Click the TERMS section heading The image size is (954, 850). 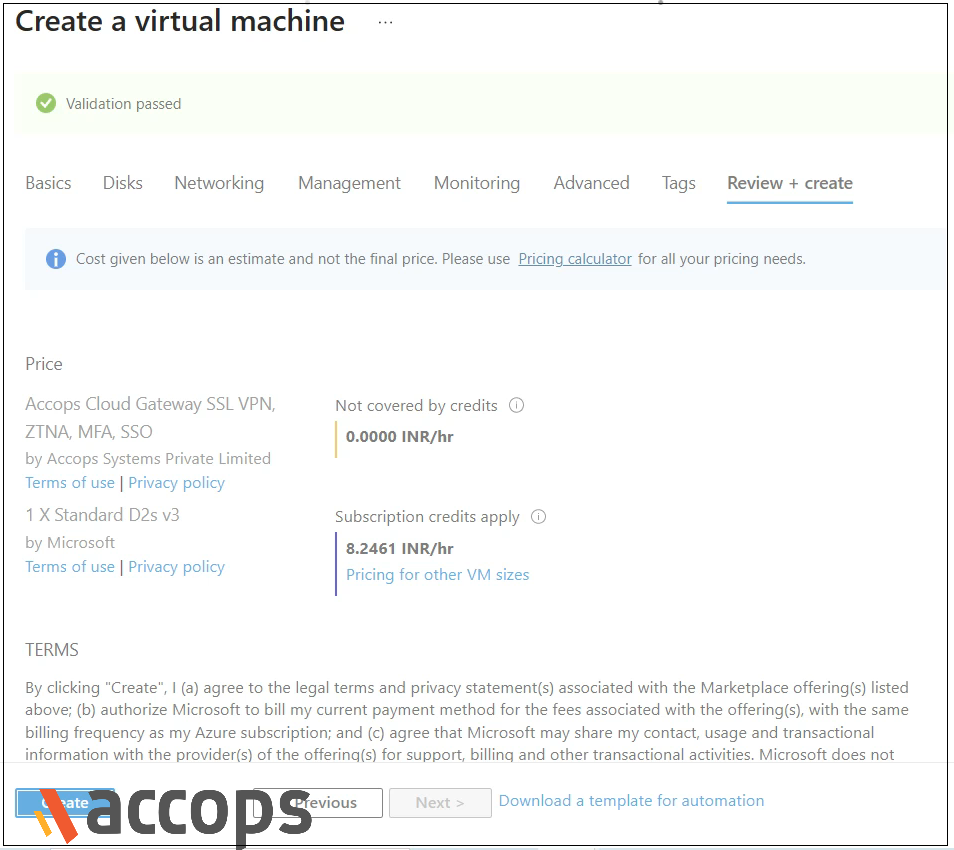coord(52,650)
